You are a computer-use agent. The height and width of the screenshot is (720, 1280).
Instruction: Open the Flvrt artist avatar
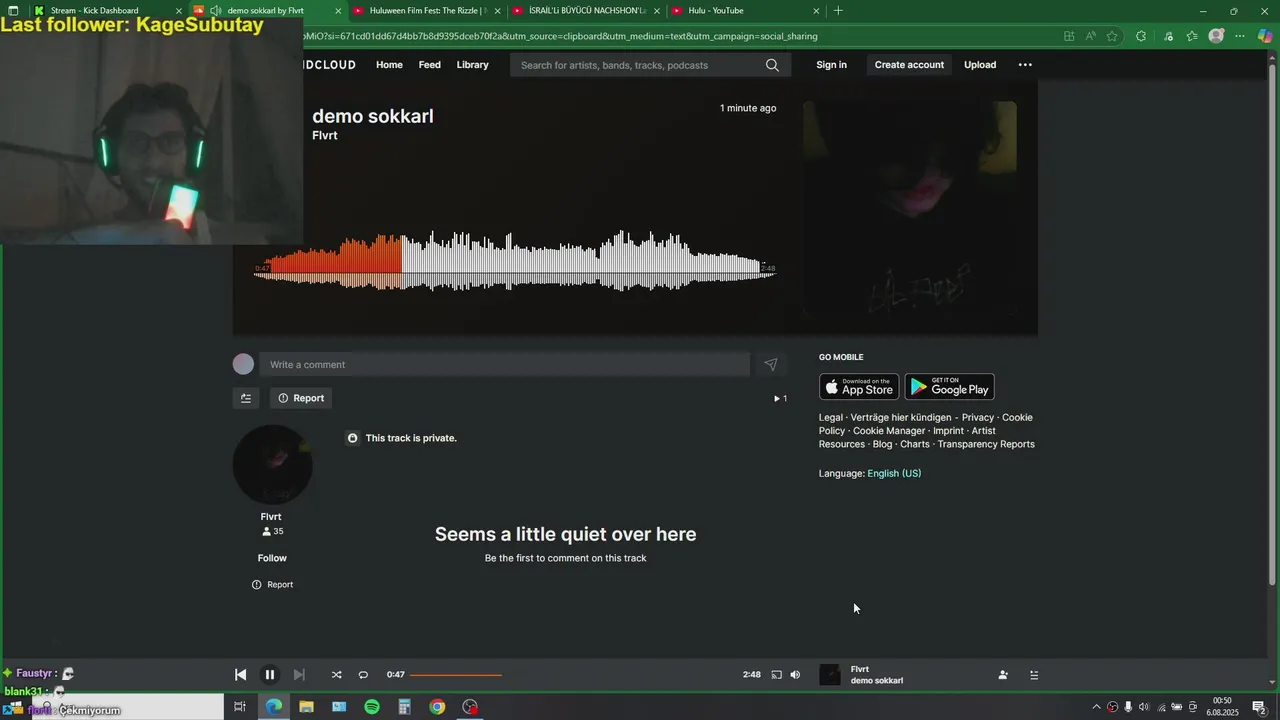click(x=272, y=465)
